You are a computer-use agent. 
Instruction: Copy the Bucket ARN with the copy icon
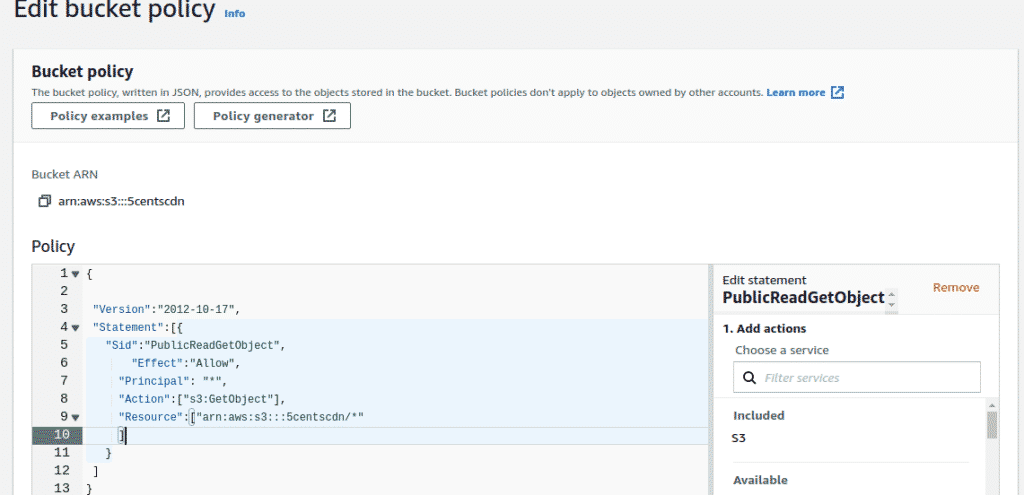(x=44, y=201)
